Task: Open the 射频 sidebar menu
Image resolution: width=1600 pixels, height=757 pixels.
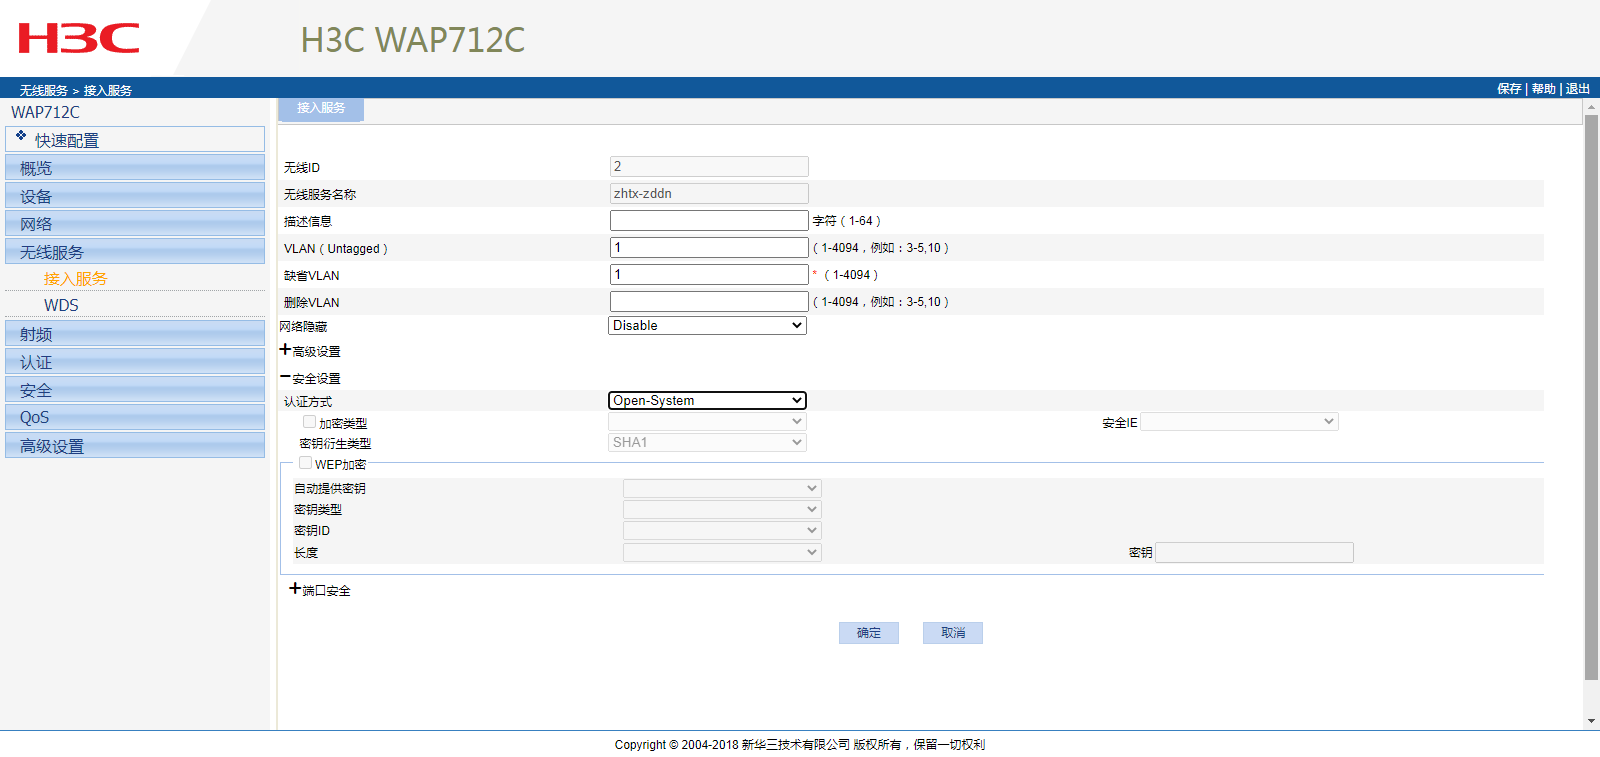Action: (x=135, y=333)
